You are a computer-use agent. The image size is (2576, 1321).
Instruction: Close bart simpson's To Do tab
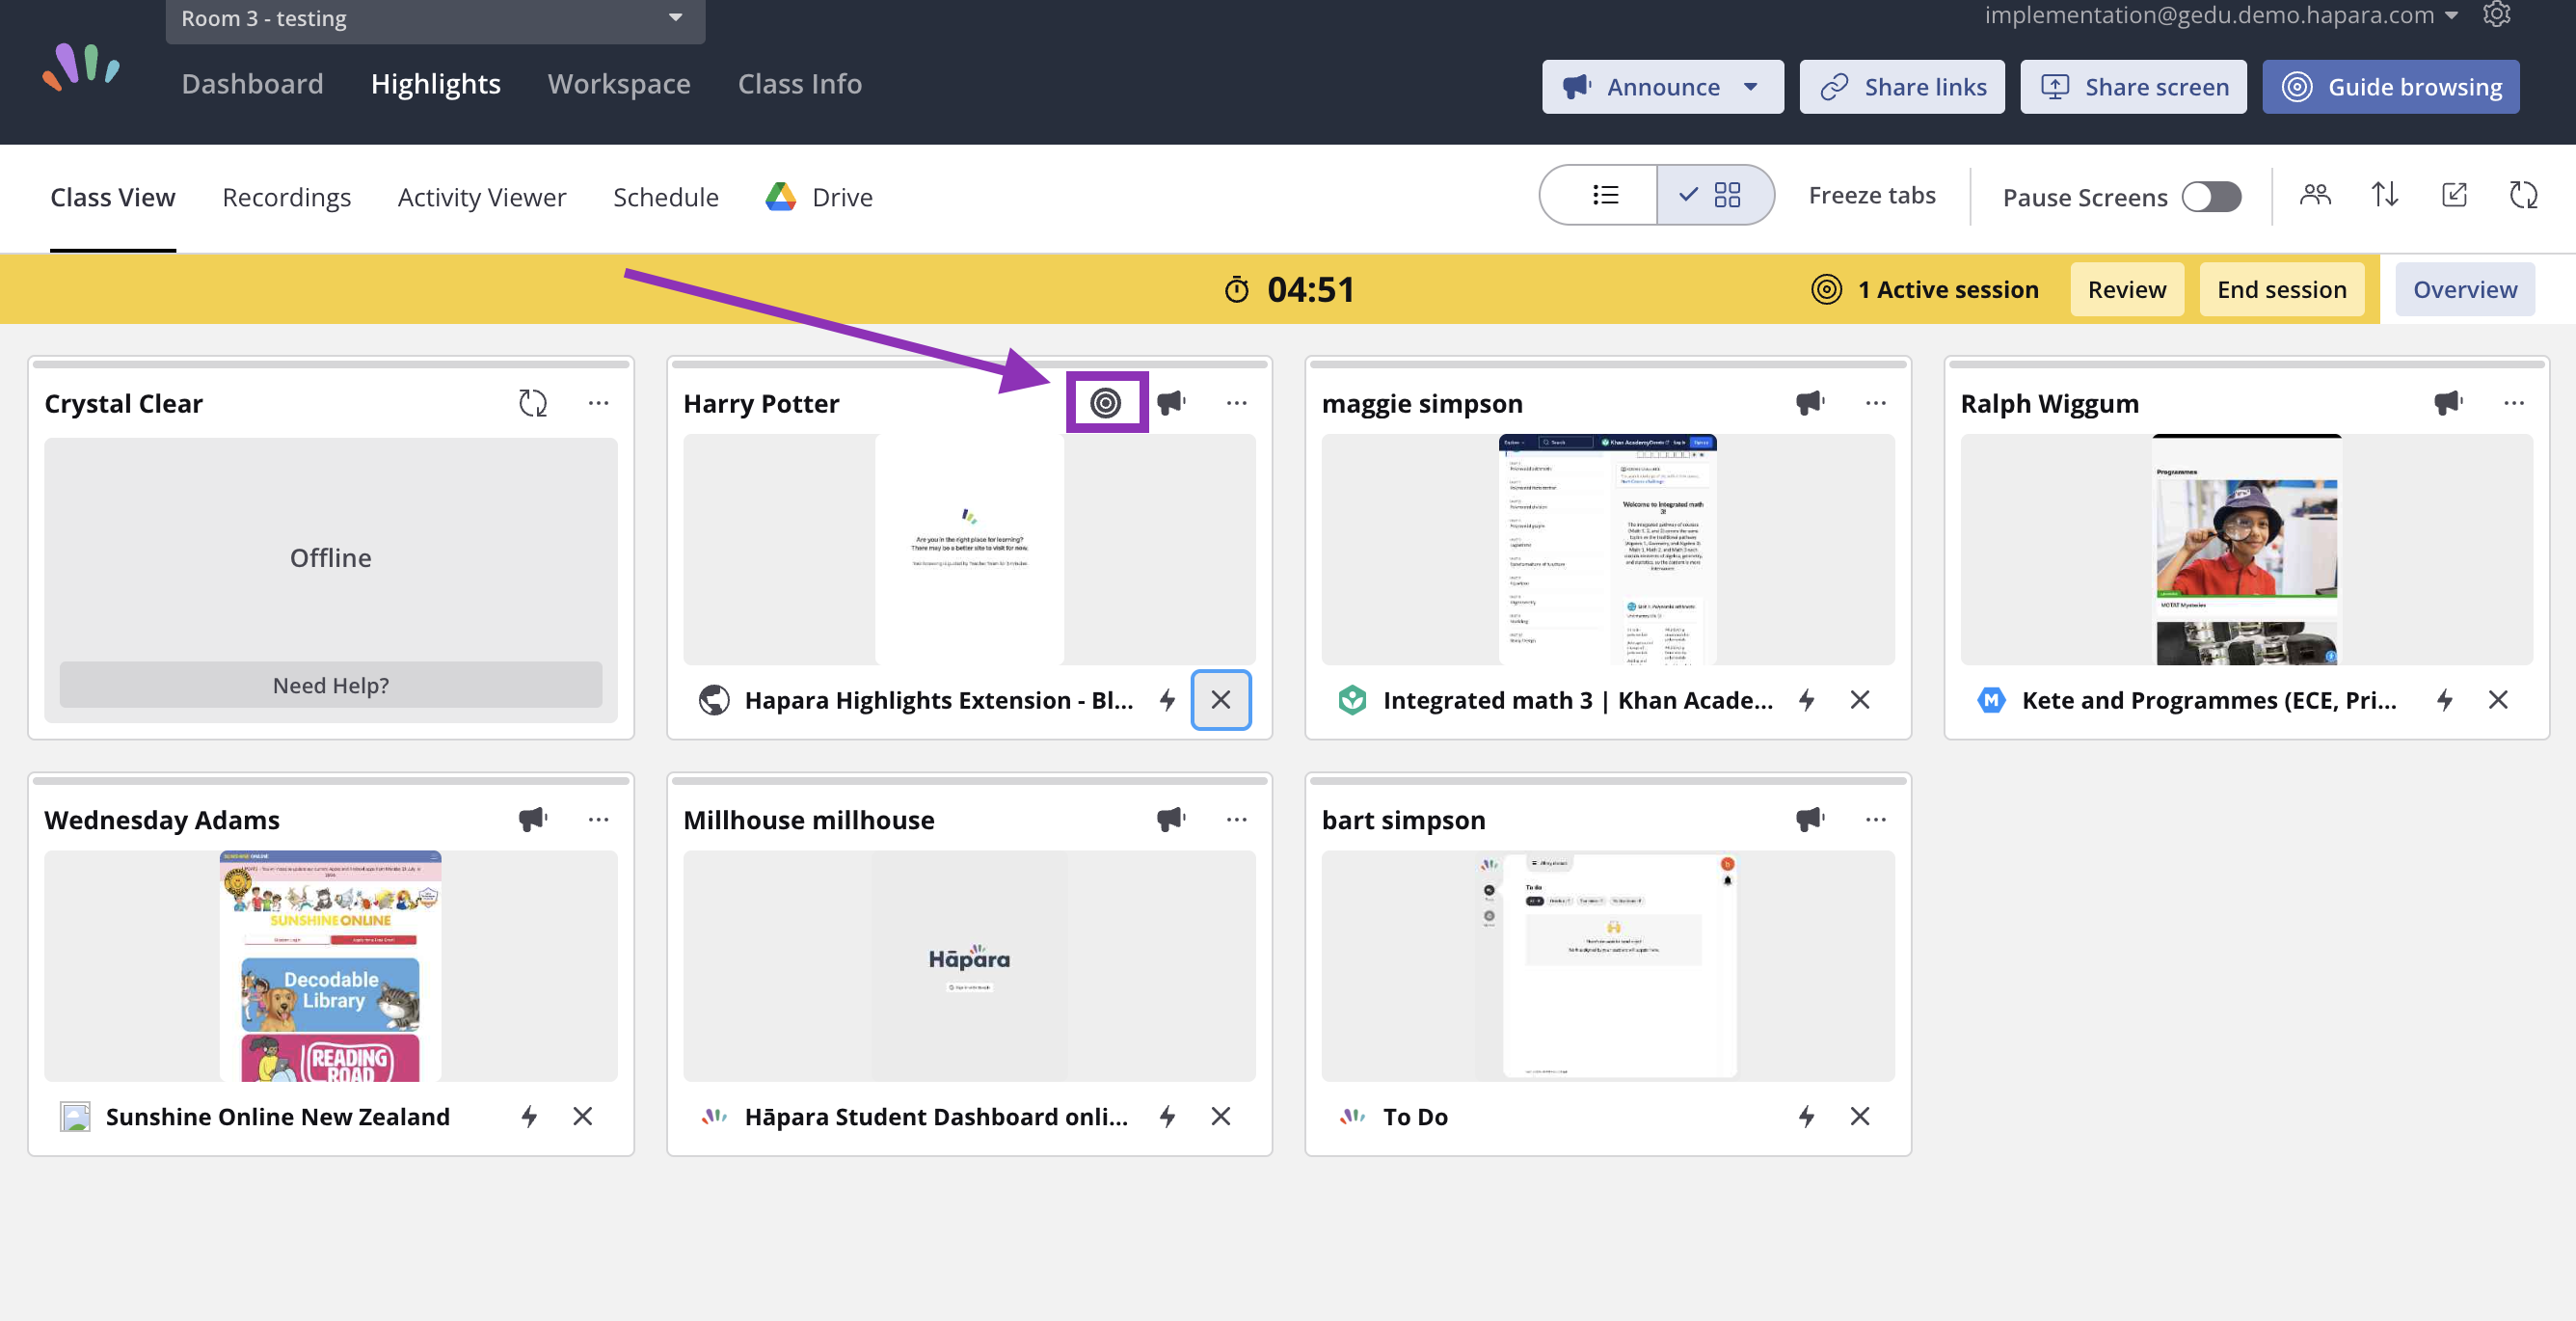(1859, 1116)
